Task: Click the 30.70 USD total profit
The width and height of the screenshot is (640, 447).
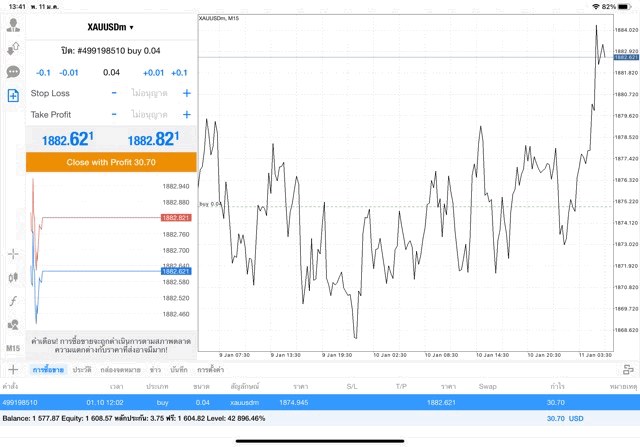Action: click(x=565, y=418)
